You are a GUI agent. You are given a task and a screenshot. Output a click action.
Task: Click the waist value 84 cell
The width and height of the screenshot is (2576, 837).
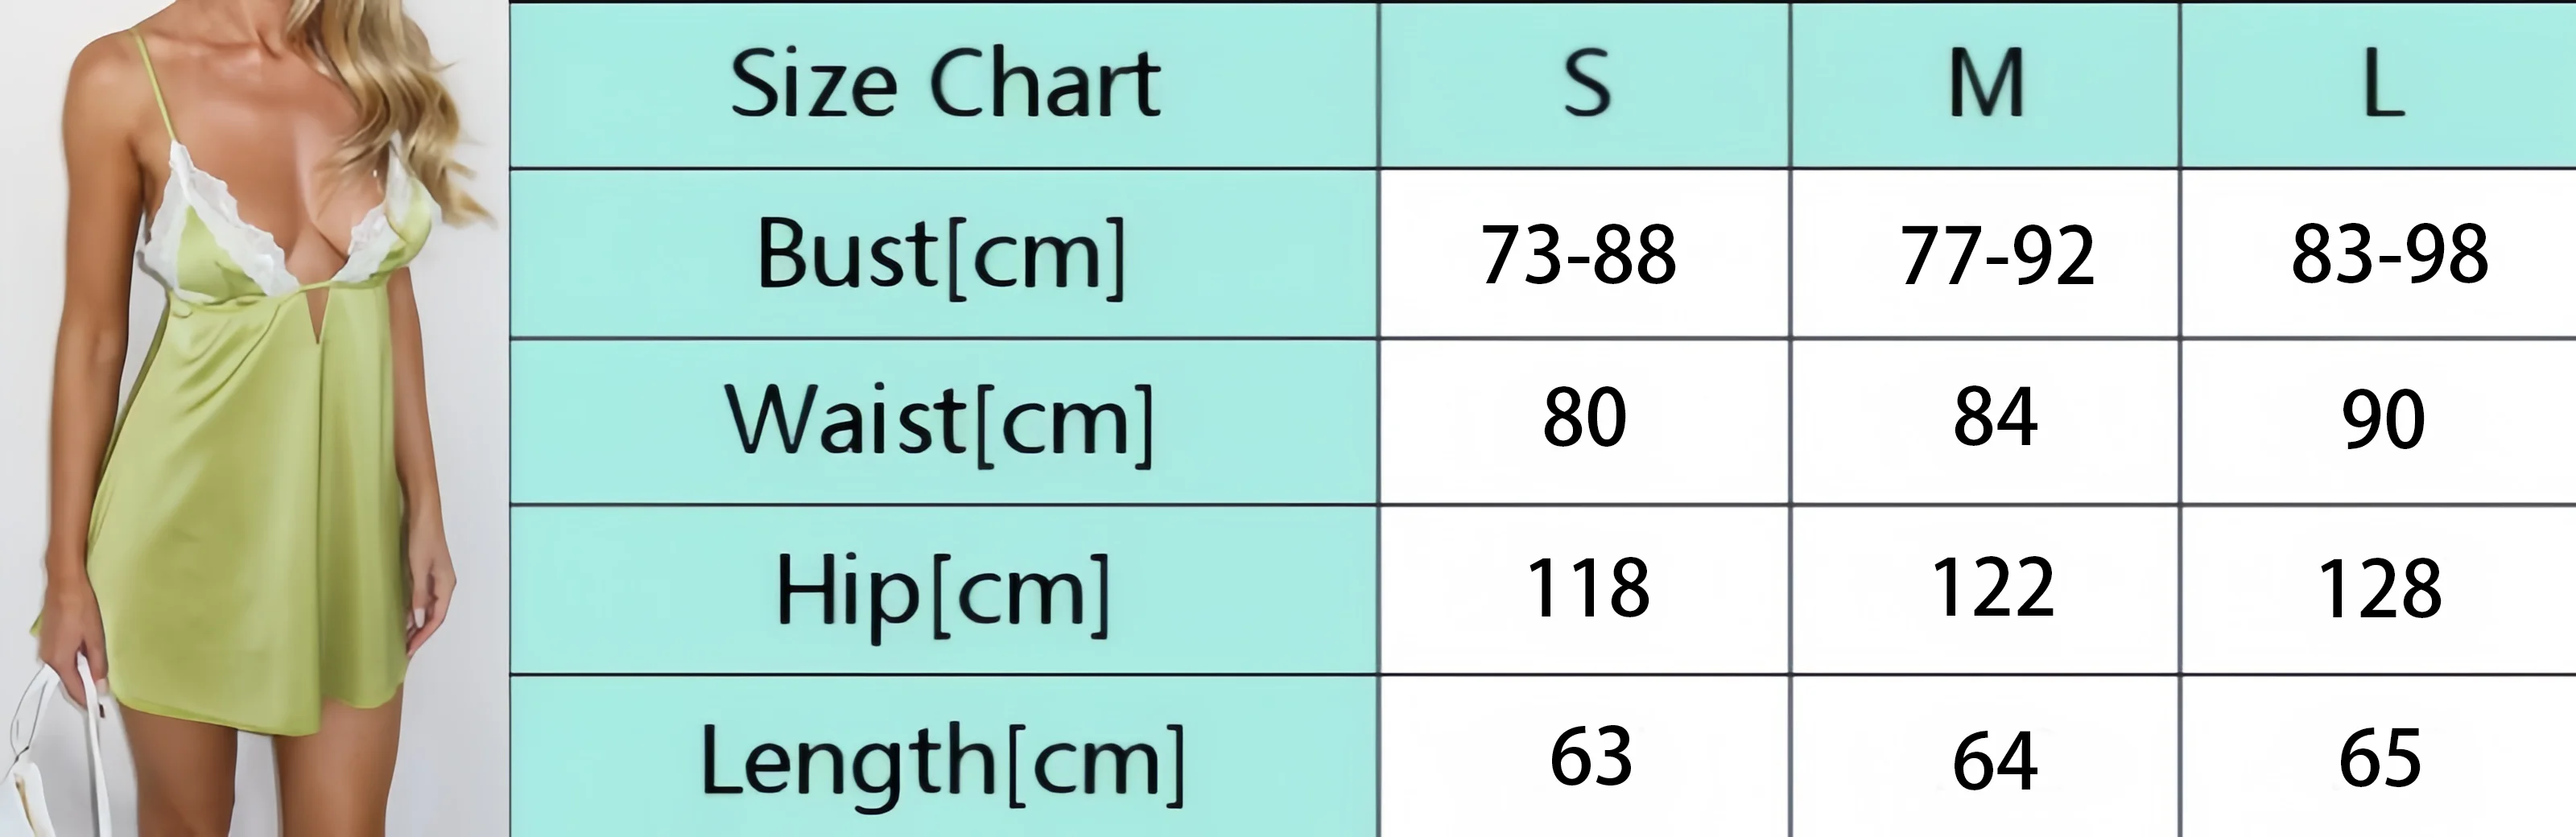[1985, 421]
